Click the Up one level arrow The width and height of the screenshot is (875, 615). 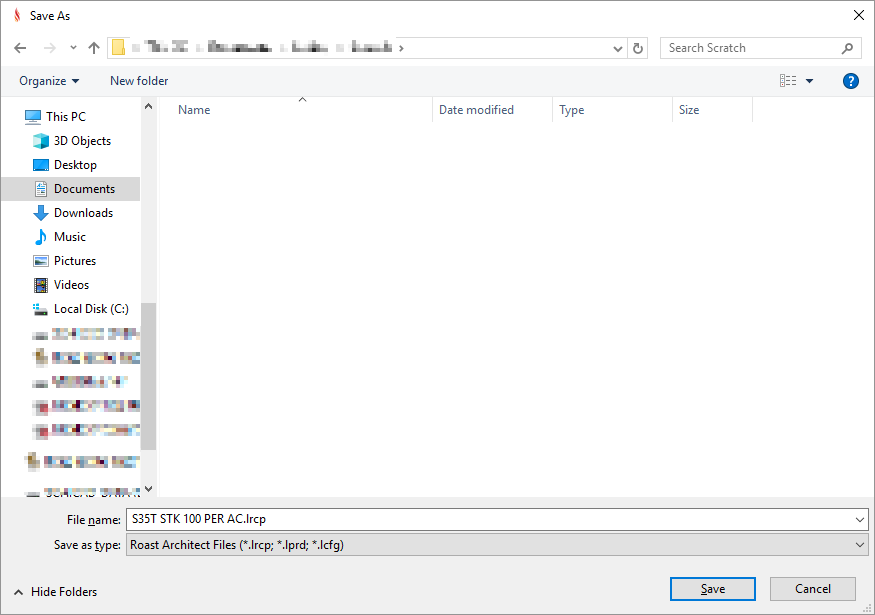pyautogui.click(x=94, y=48)
